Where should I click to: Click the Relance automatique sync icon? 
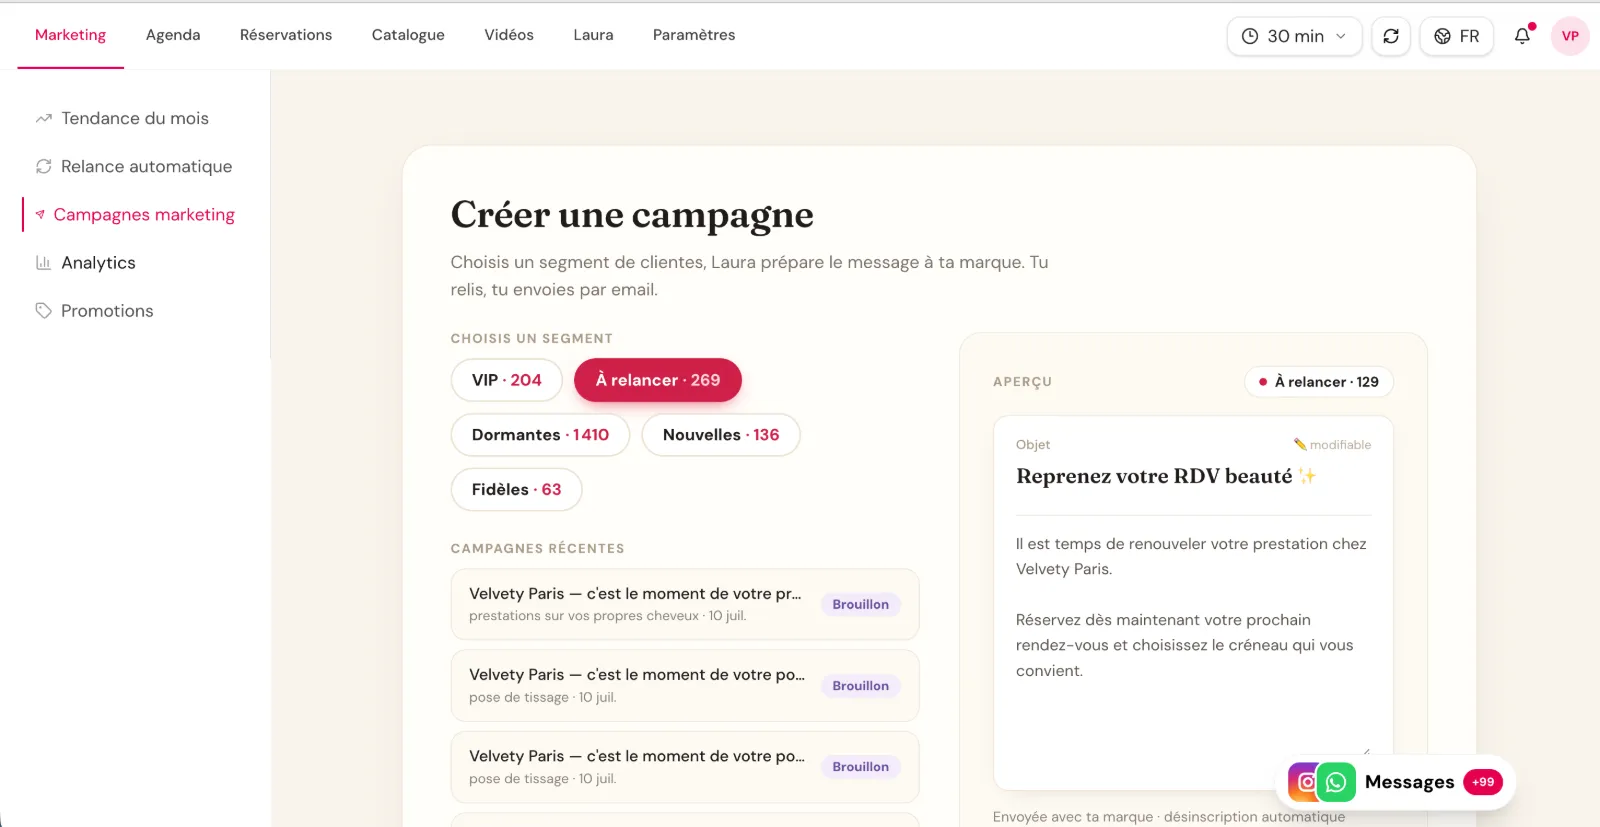43,166
